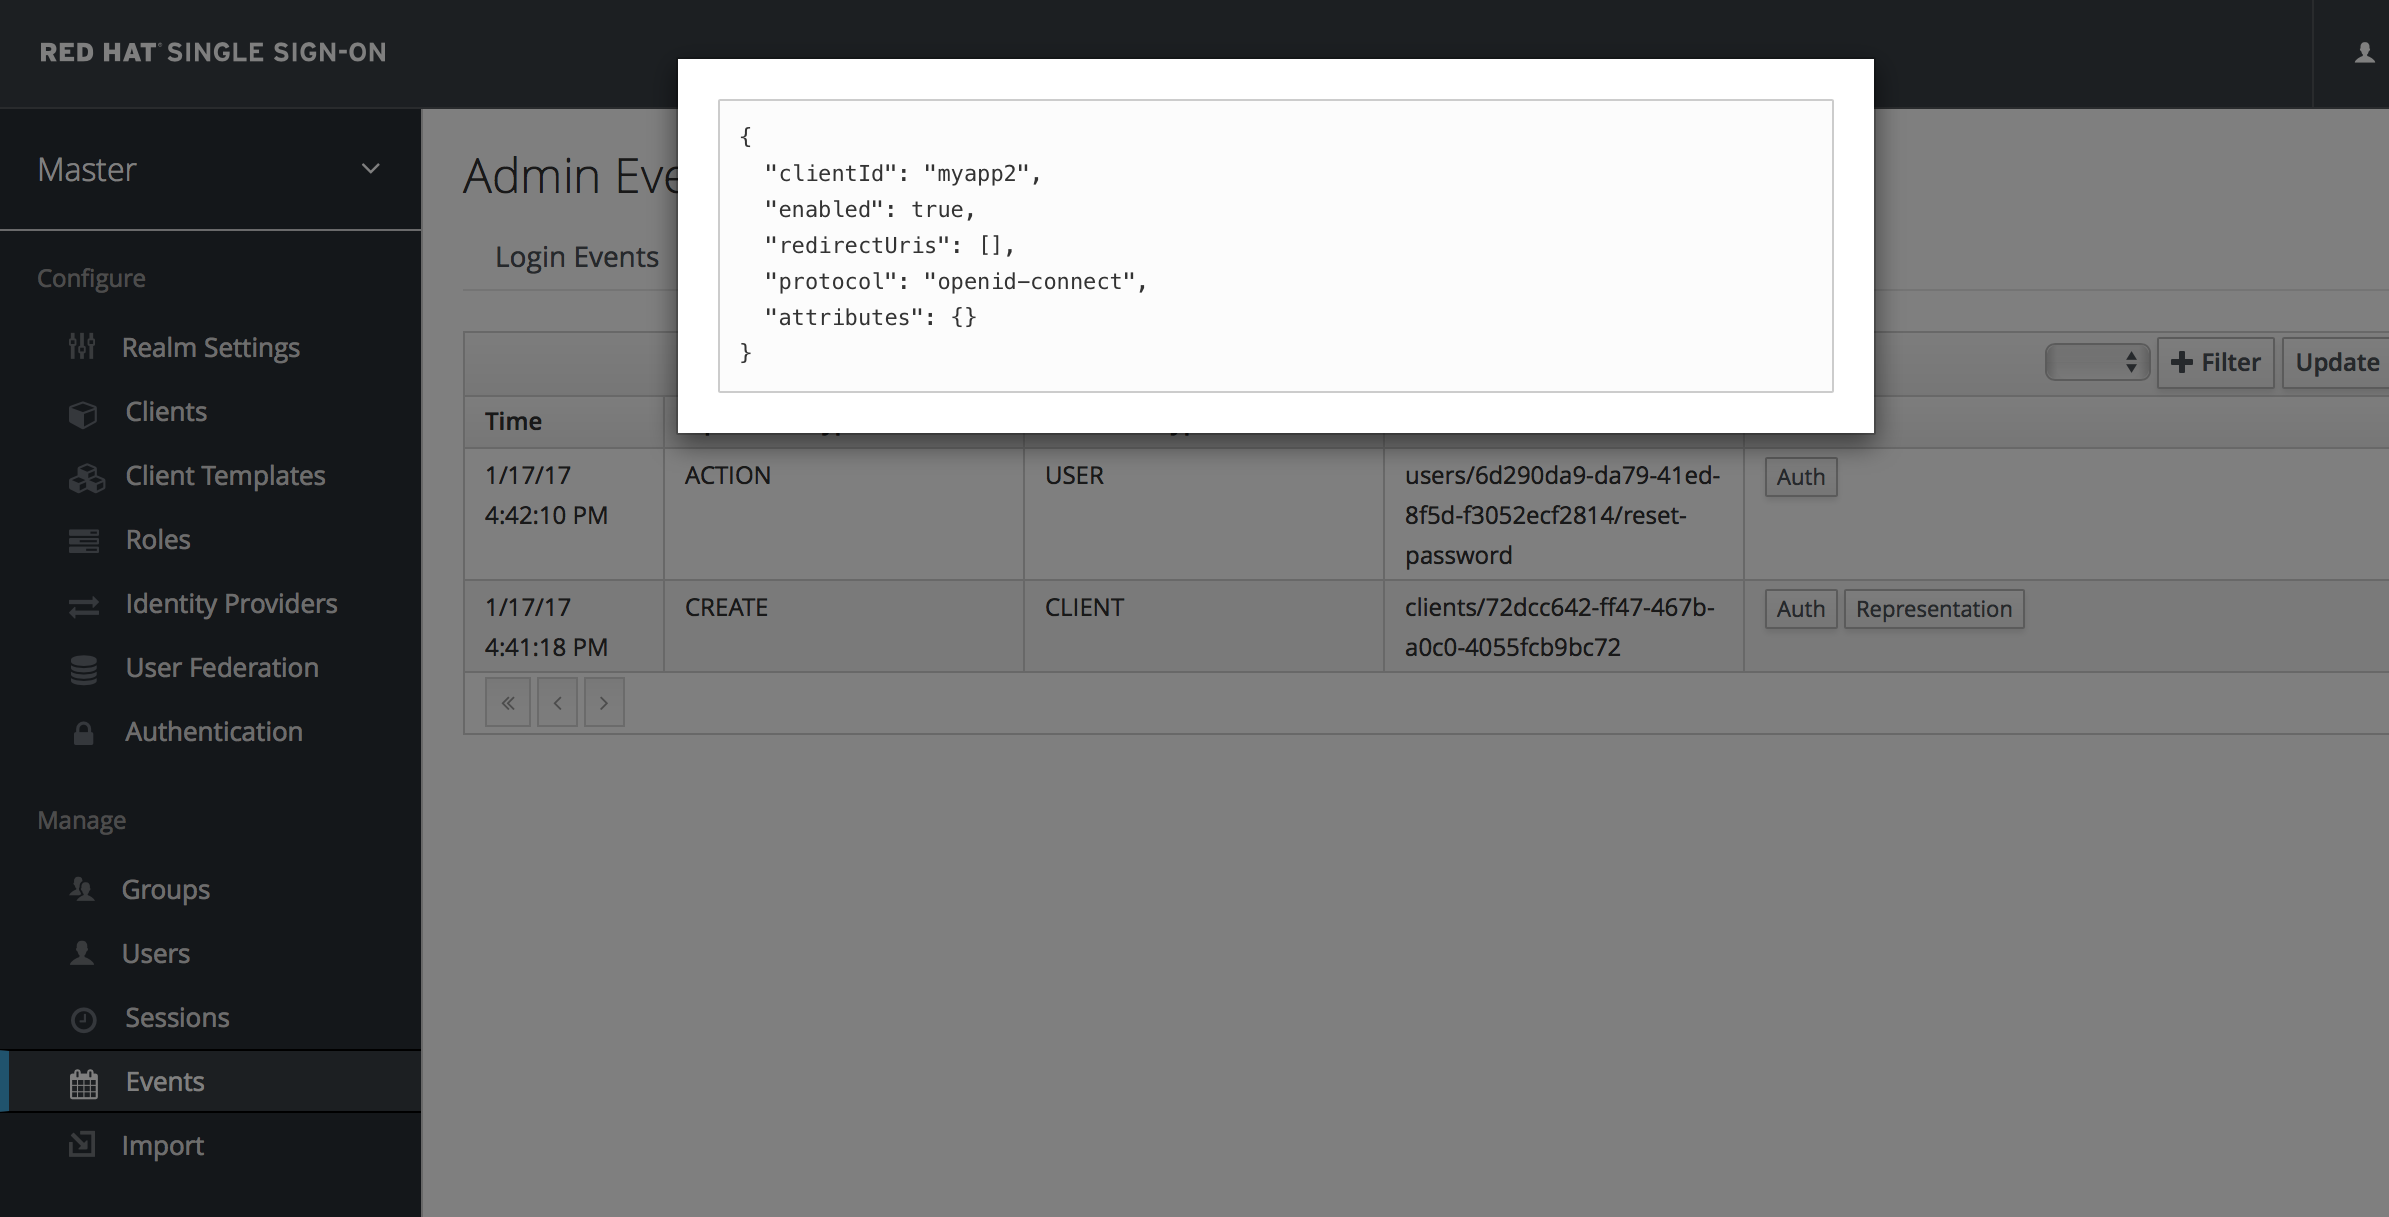2389x1217 pixels.
Task: Go to the next page of events
Action: point(604,703)
